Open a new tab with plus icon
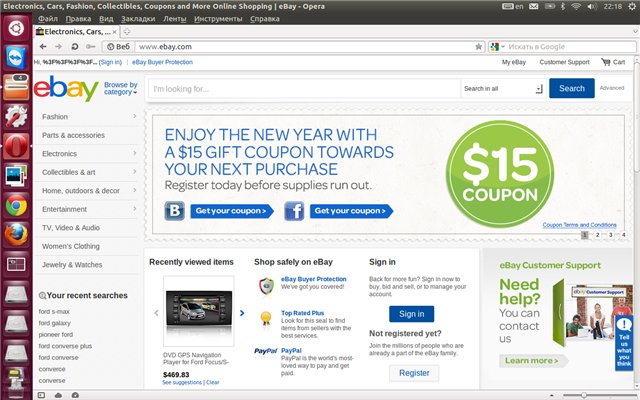The image size is (640, 400). (127, 31)
